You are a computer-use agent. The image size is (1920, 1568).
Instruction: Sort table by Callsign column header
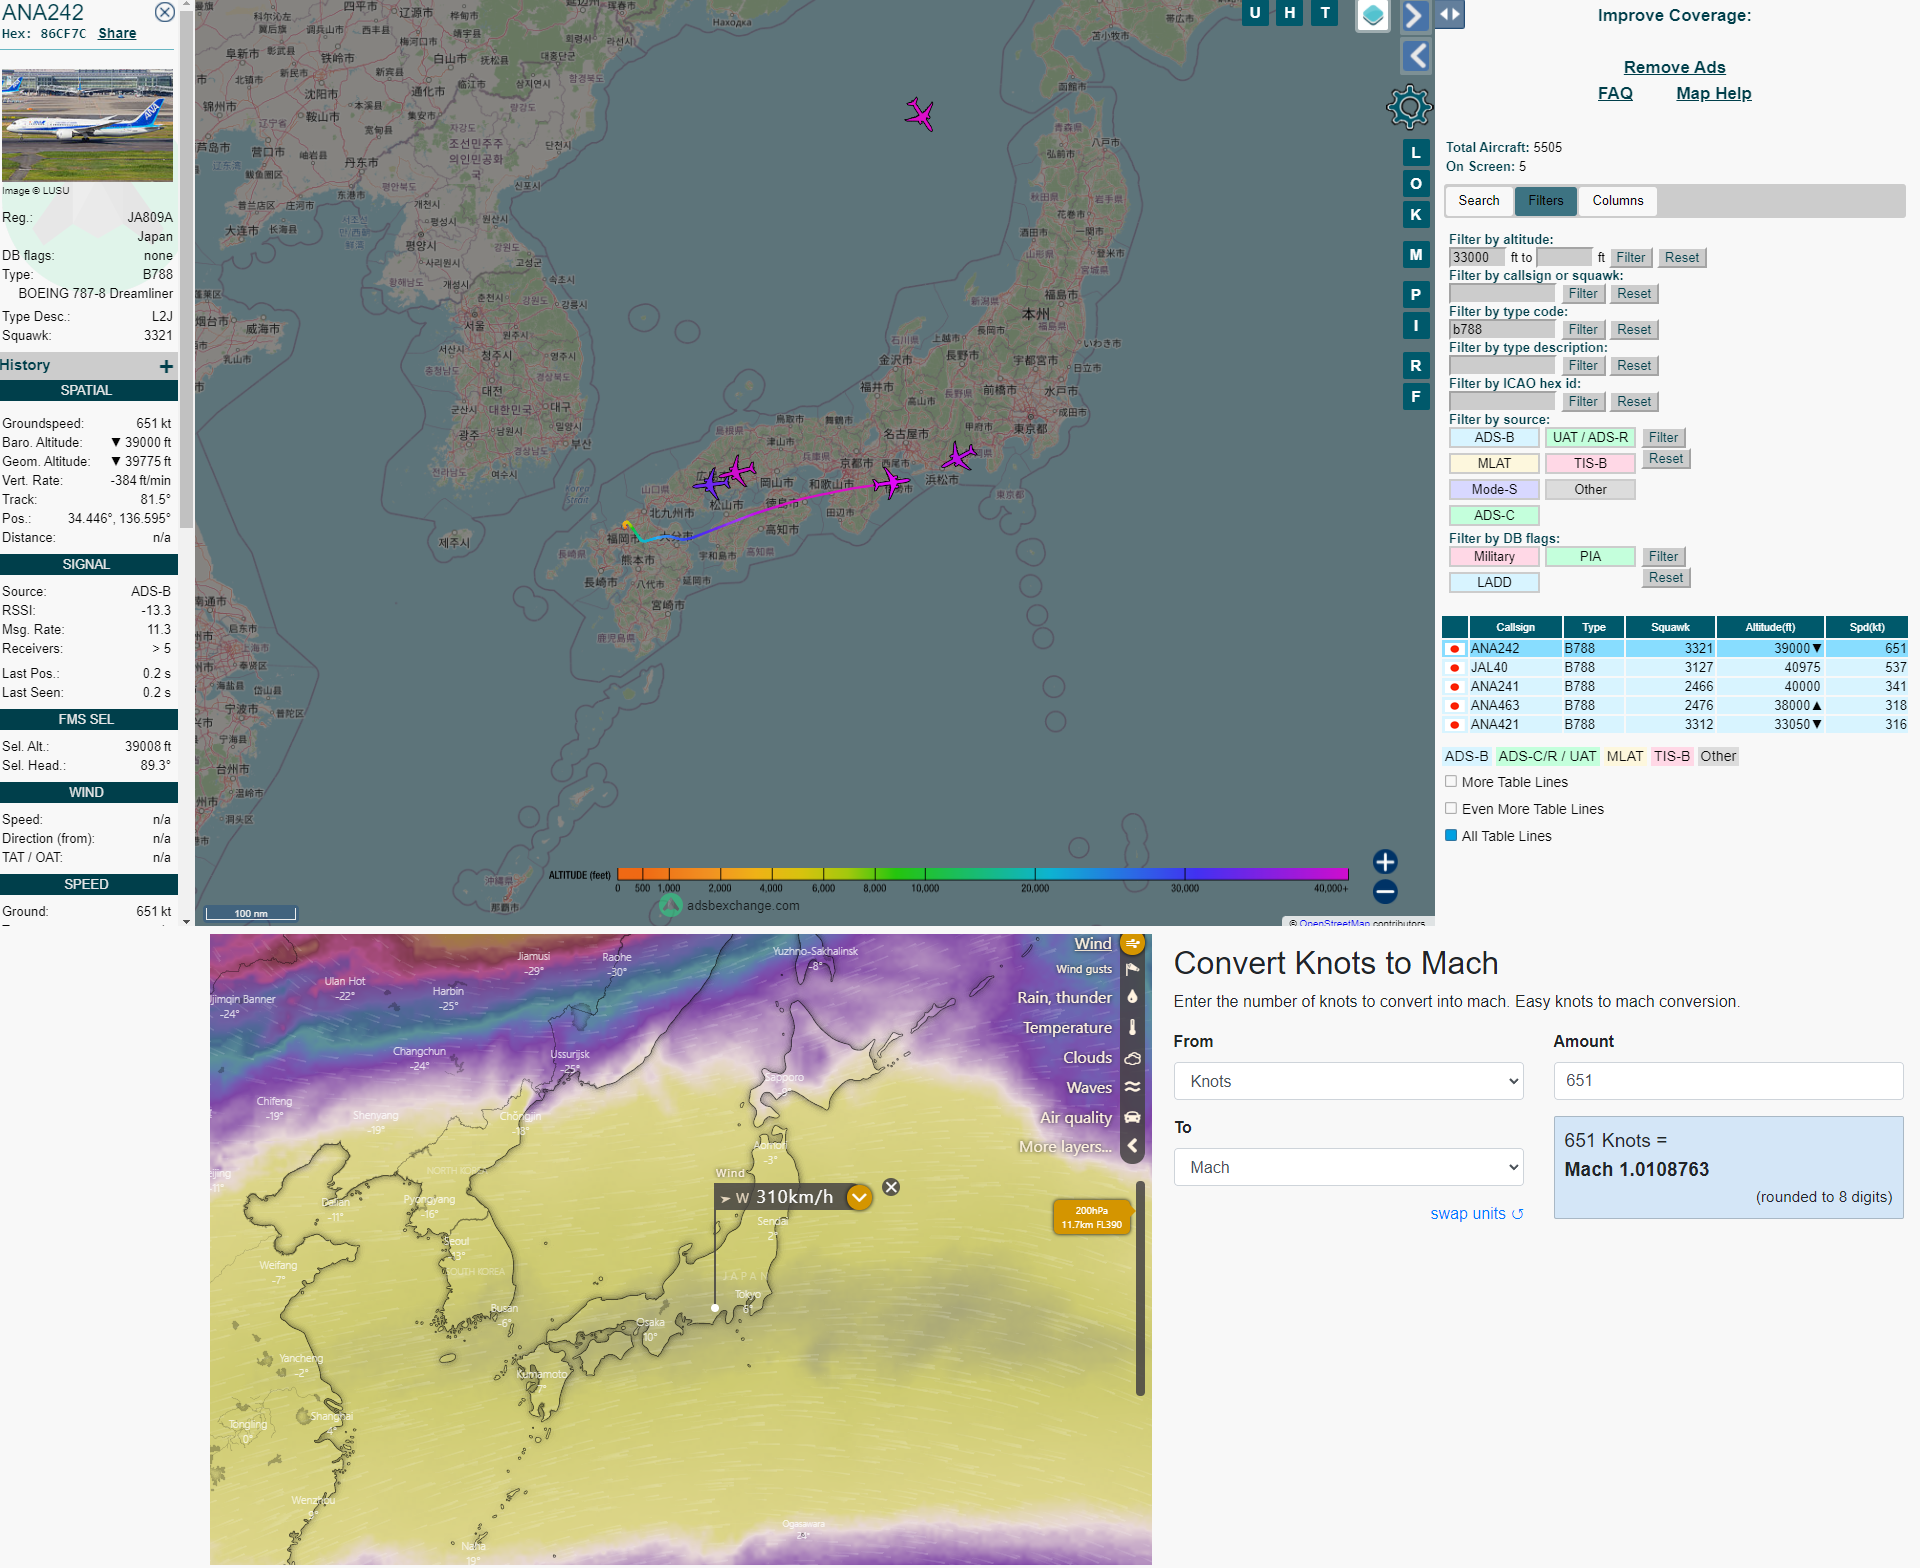[1515, 628]
